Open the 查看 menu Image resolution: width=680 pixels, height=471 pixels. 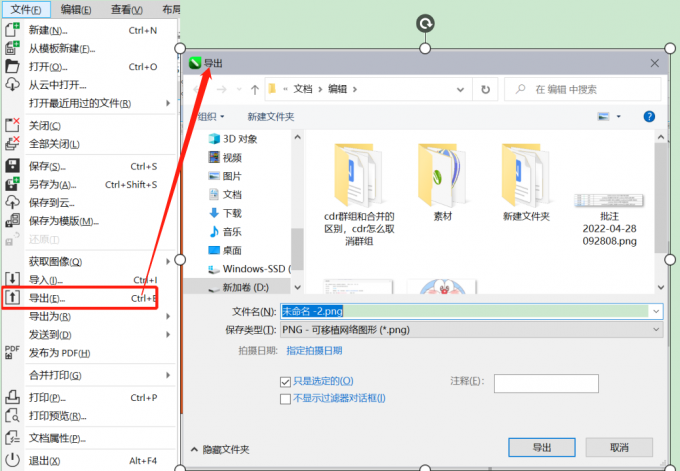[x=127, y=9]
